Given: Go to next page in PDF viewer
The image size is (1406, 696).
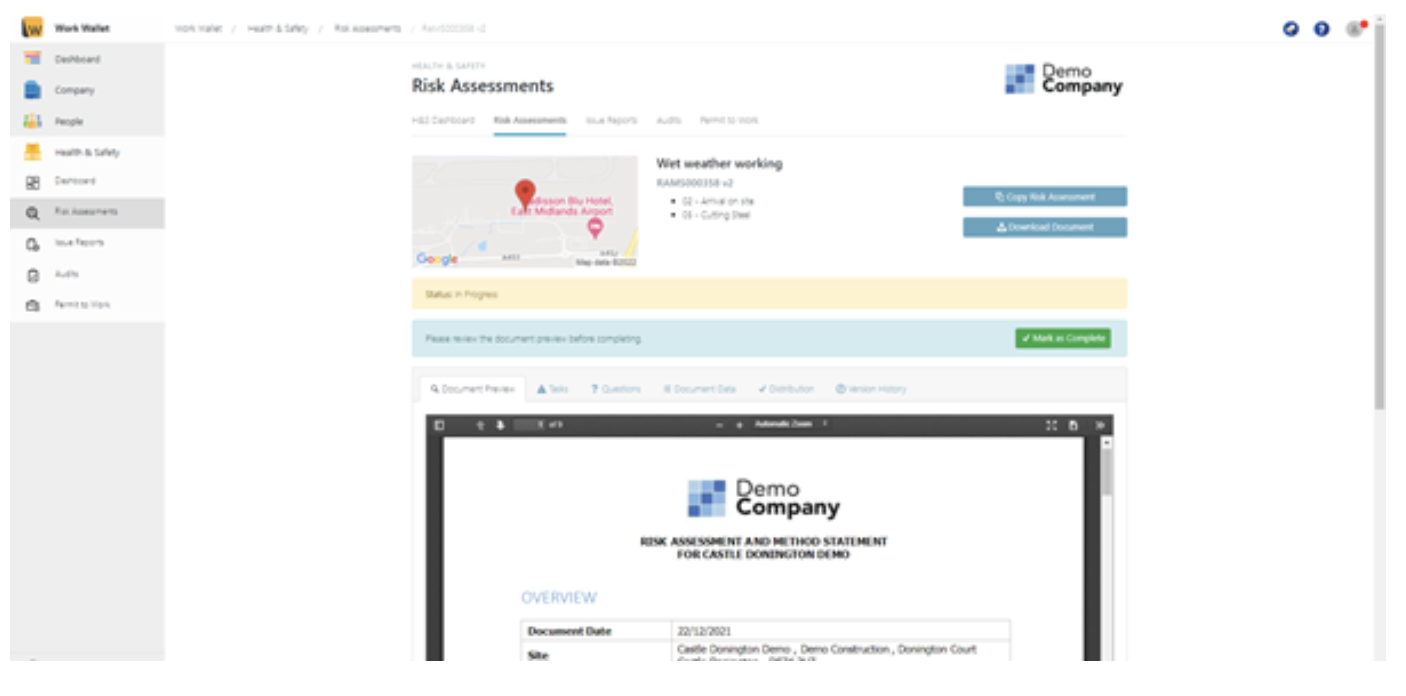Looking at the screenshot, I should click(500, 425).
